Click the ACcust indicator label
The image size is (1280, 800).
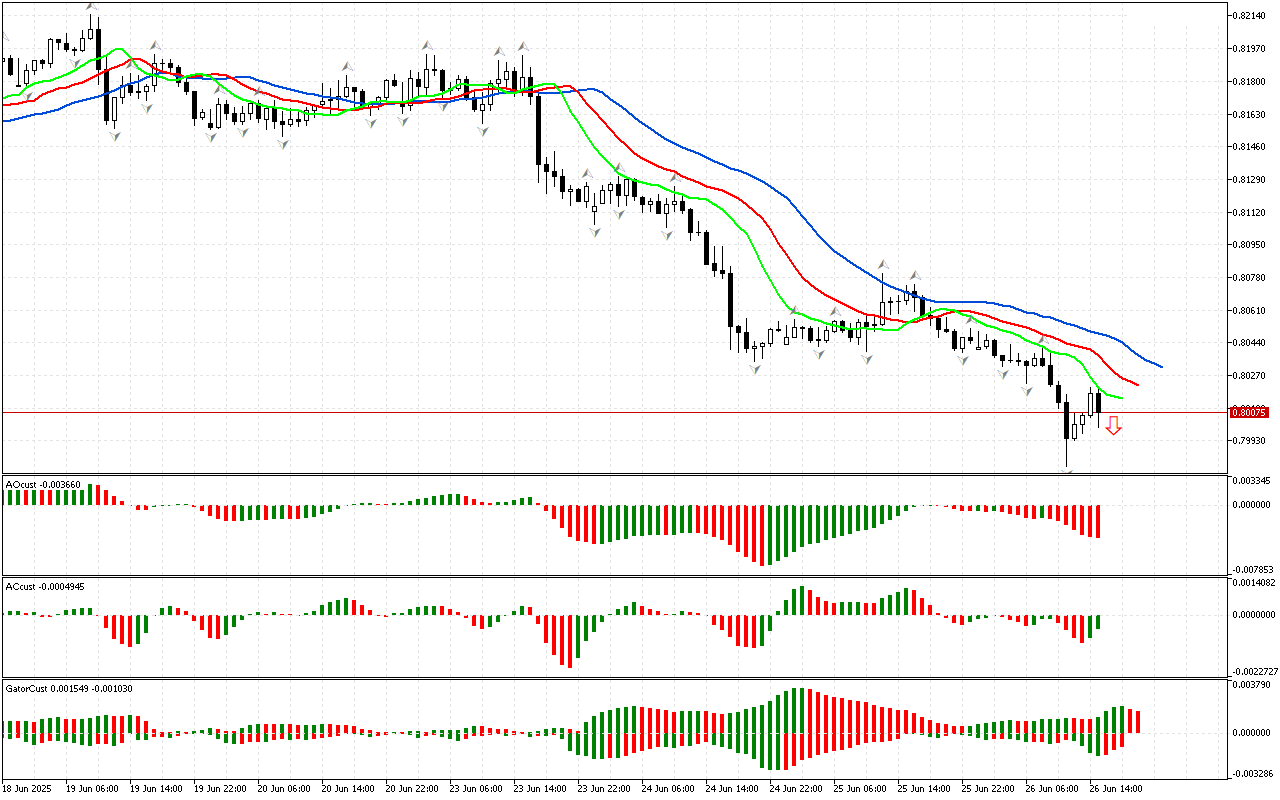click(44, 586)
